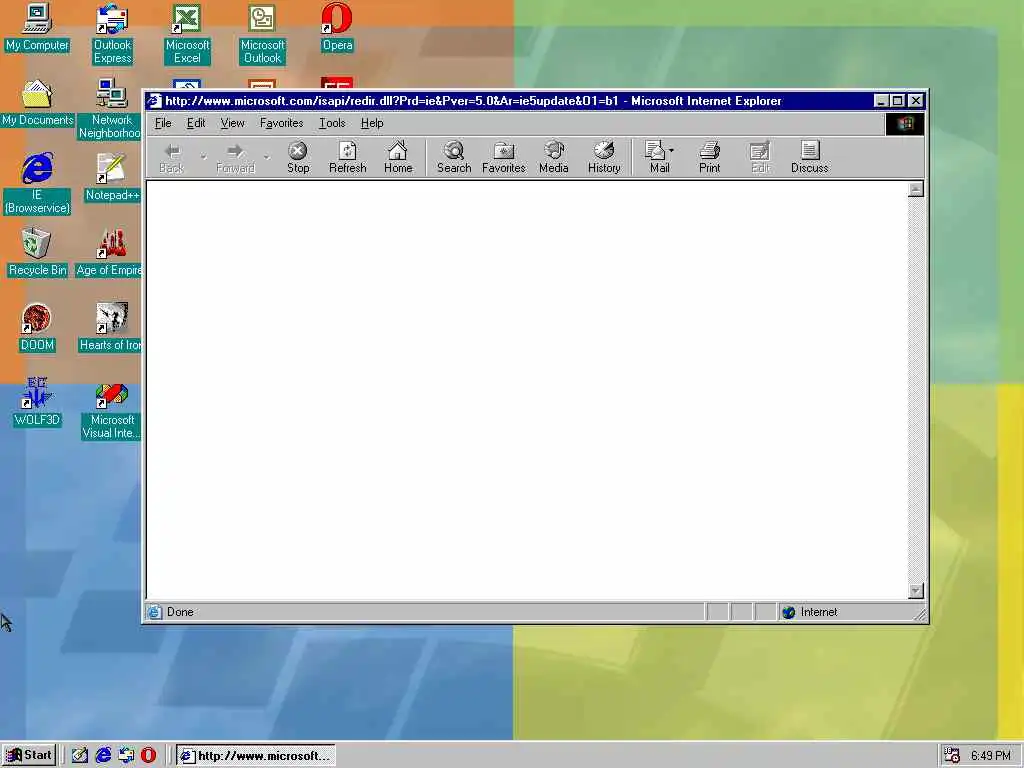Select the Hearts of Iron shortcut

pos(110,328)
